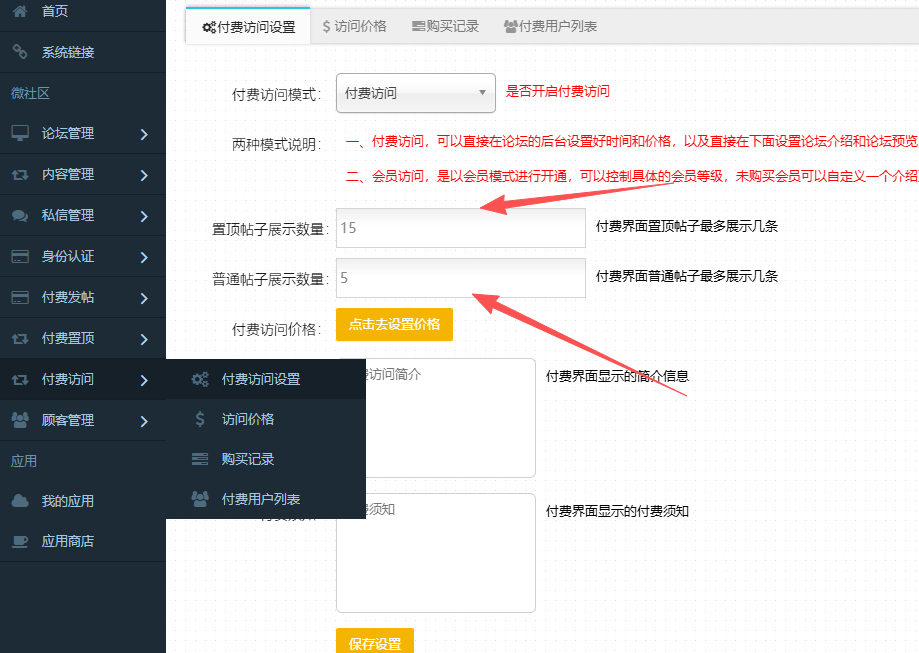Click the link icon beside 系统链接

tap(20, 52)
